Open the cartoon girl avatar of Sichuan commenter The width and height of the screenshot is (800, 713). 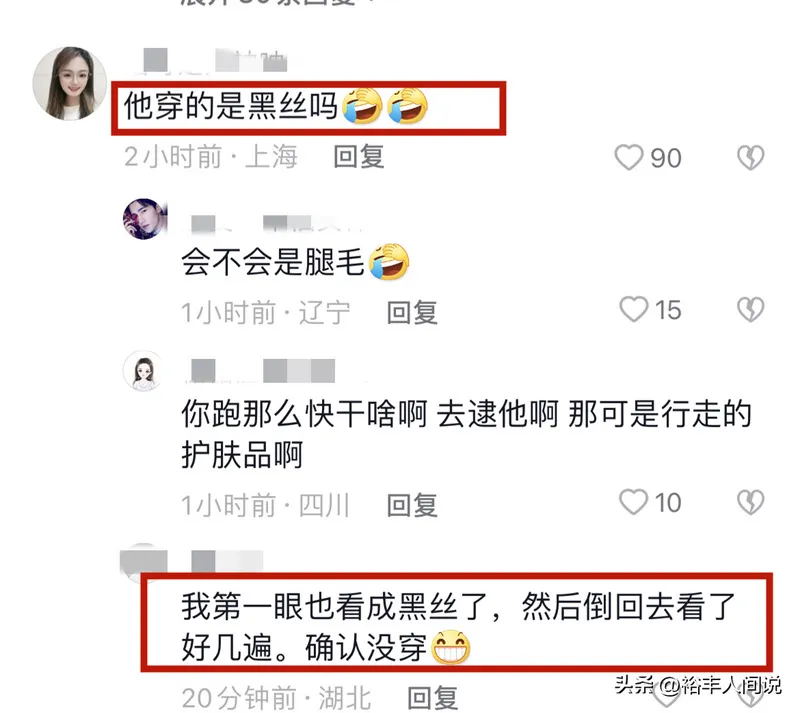coord(144,371)
